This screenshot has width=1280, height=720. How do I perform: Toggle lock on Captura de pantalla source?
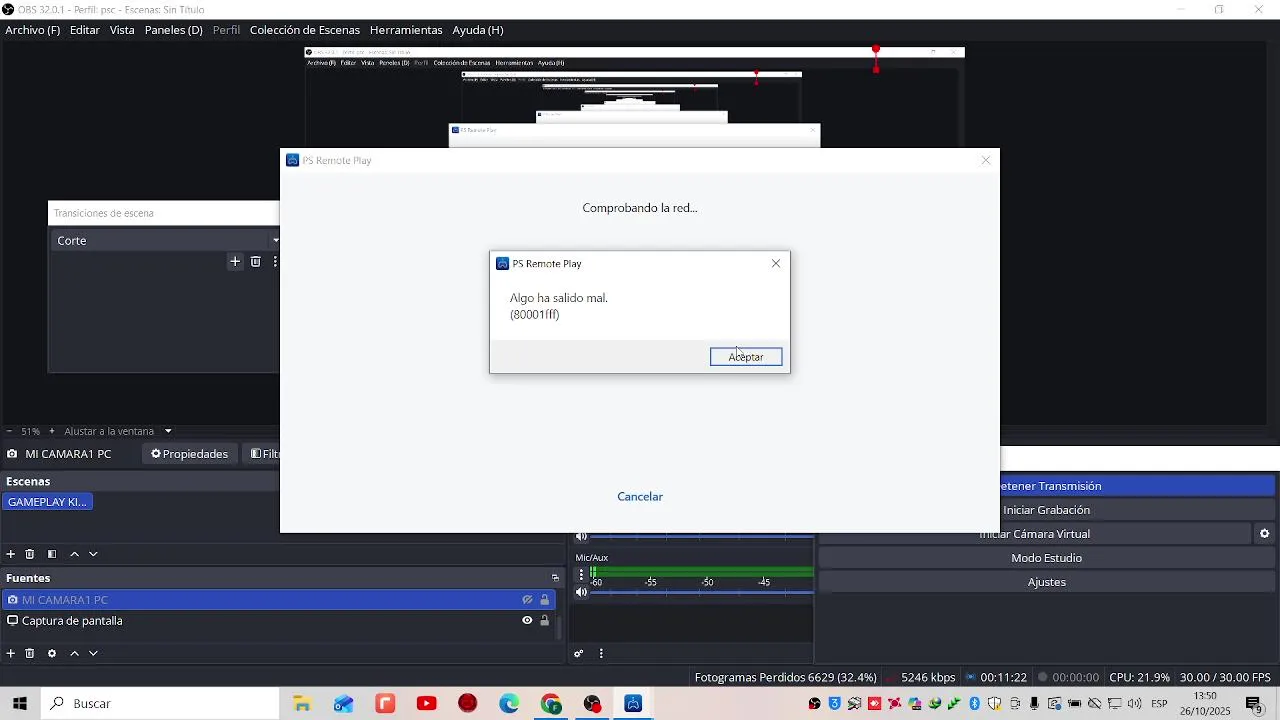pos(545,620)
